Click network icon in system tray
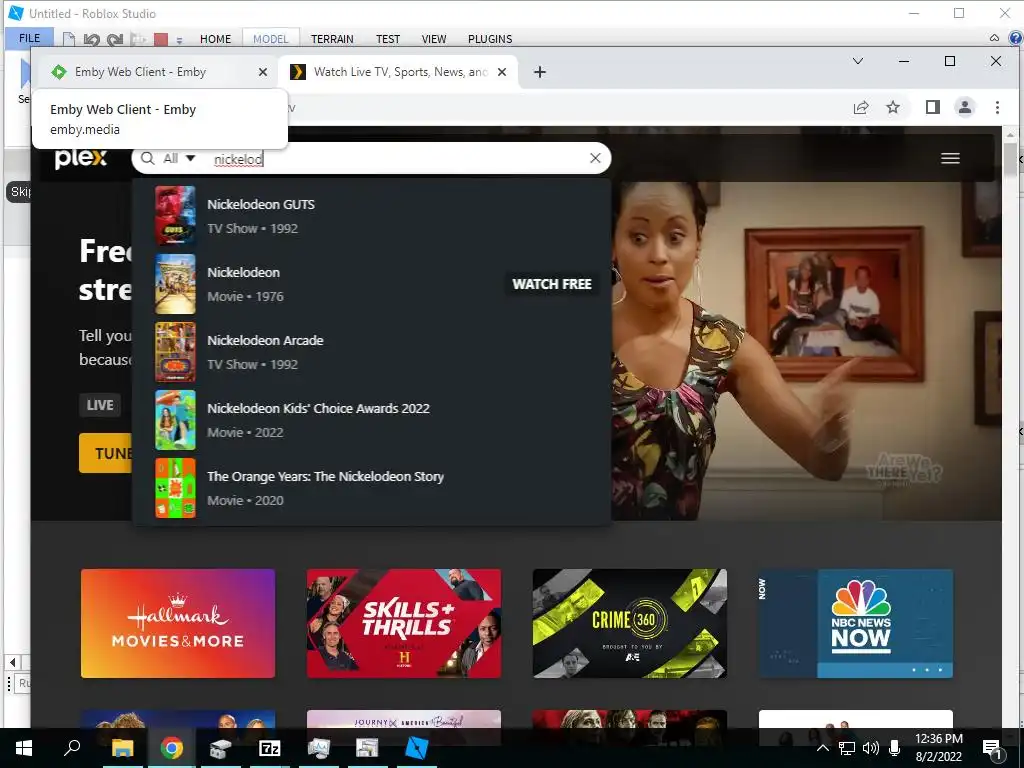1024x768 pixels. coord(846,748)
